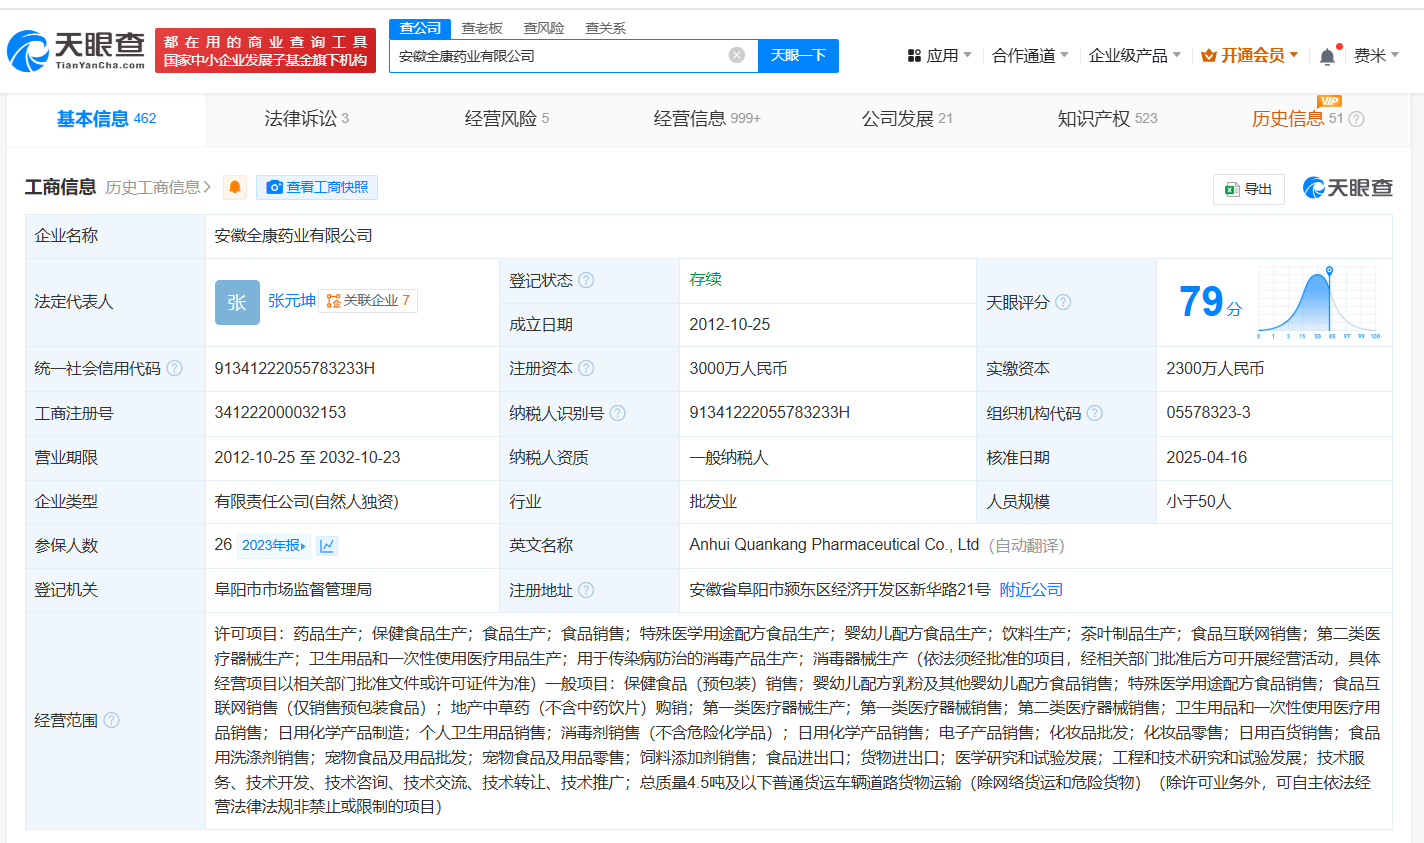
Task: Click the TianYanCha logo
Action: tap(76, 50)
